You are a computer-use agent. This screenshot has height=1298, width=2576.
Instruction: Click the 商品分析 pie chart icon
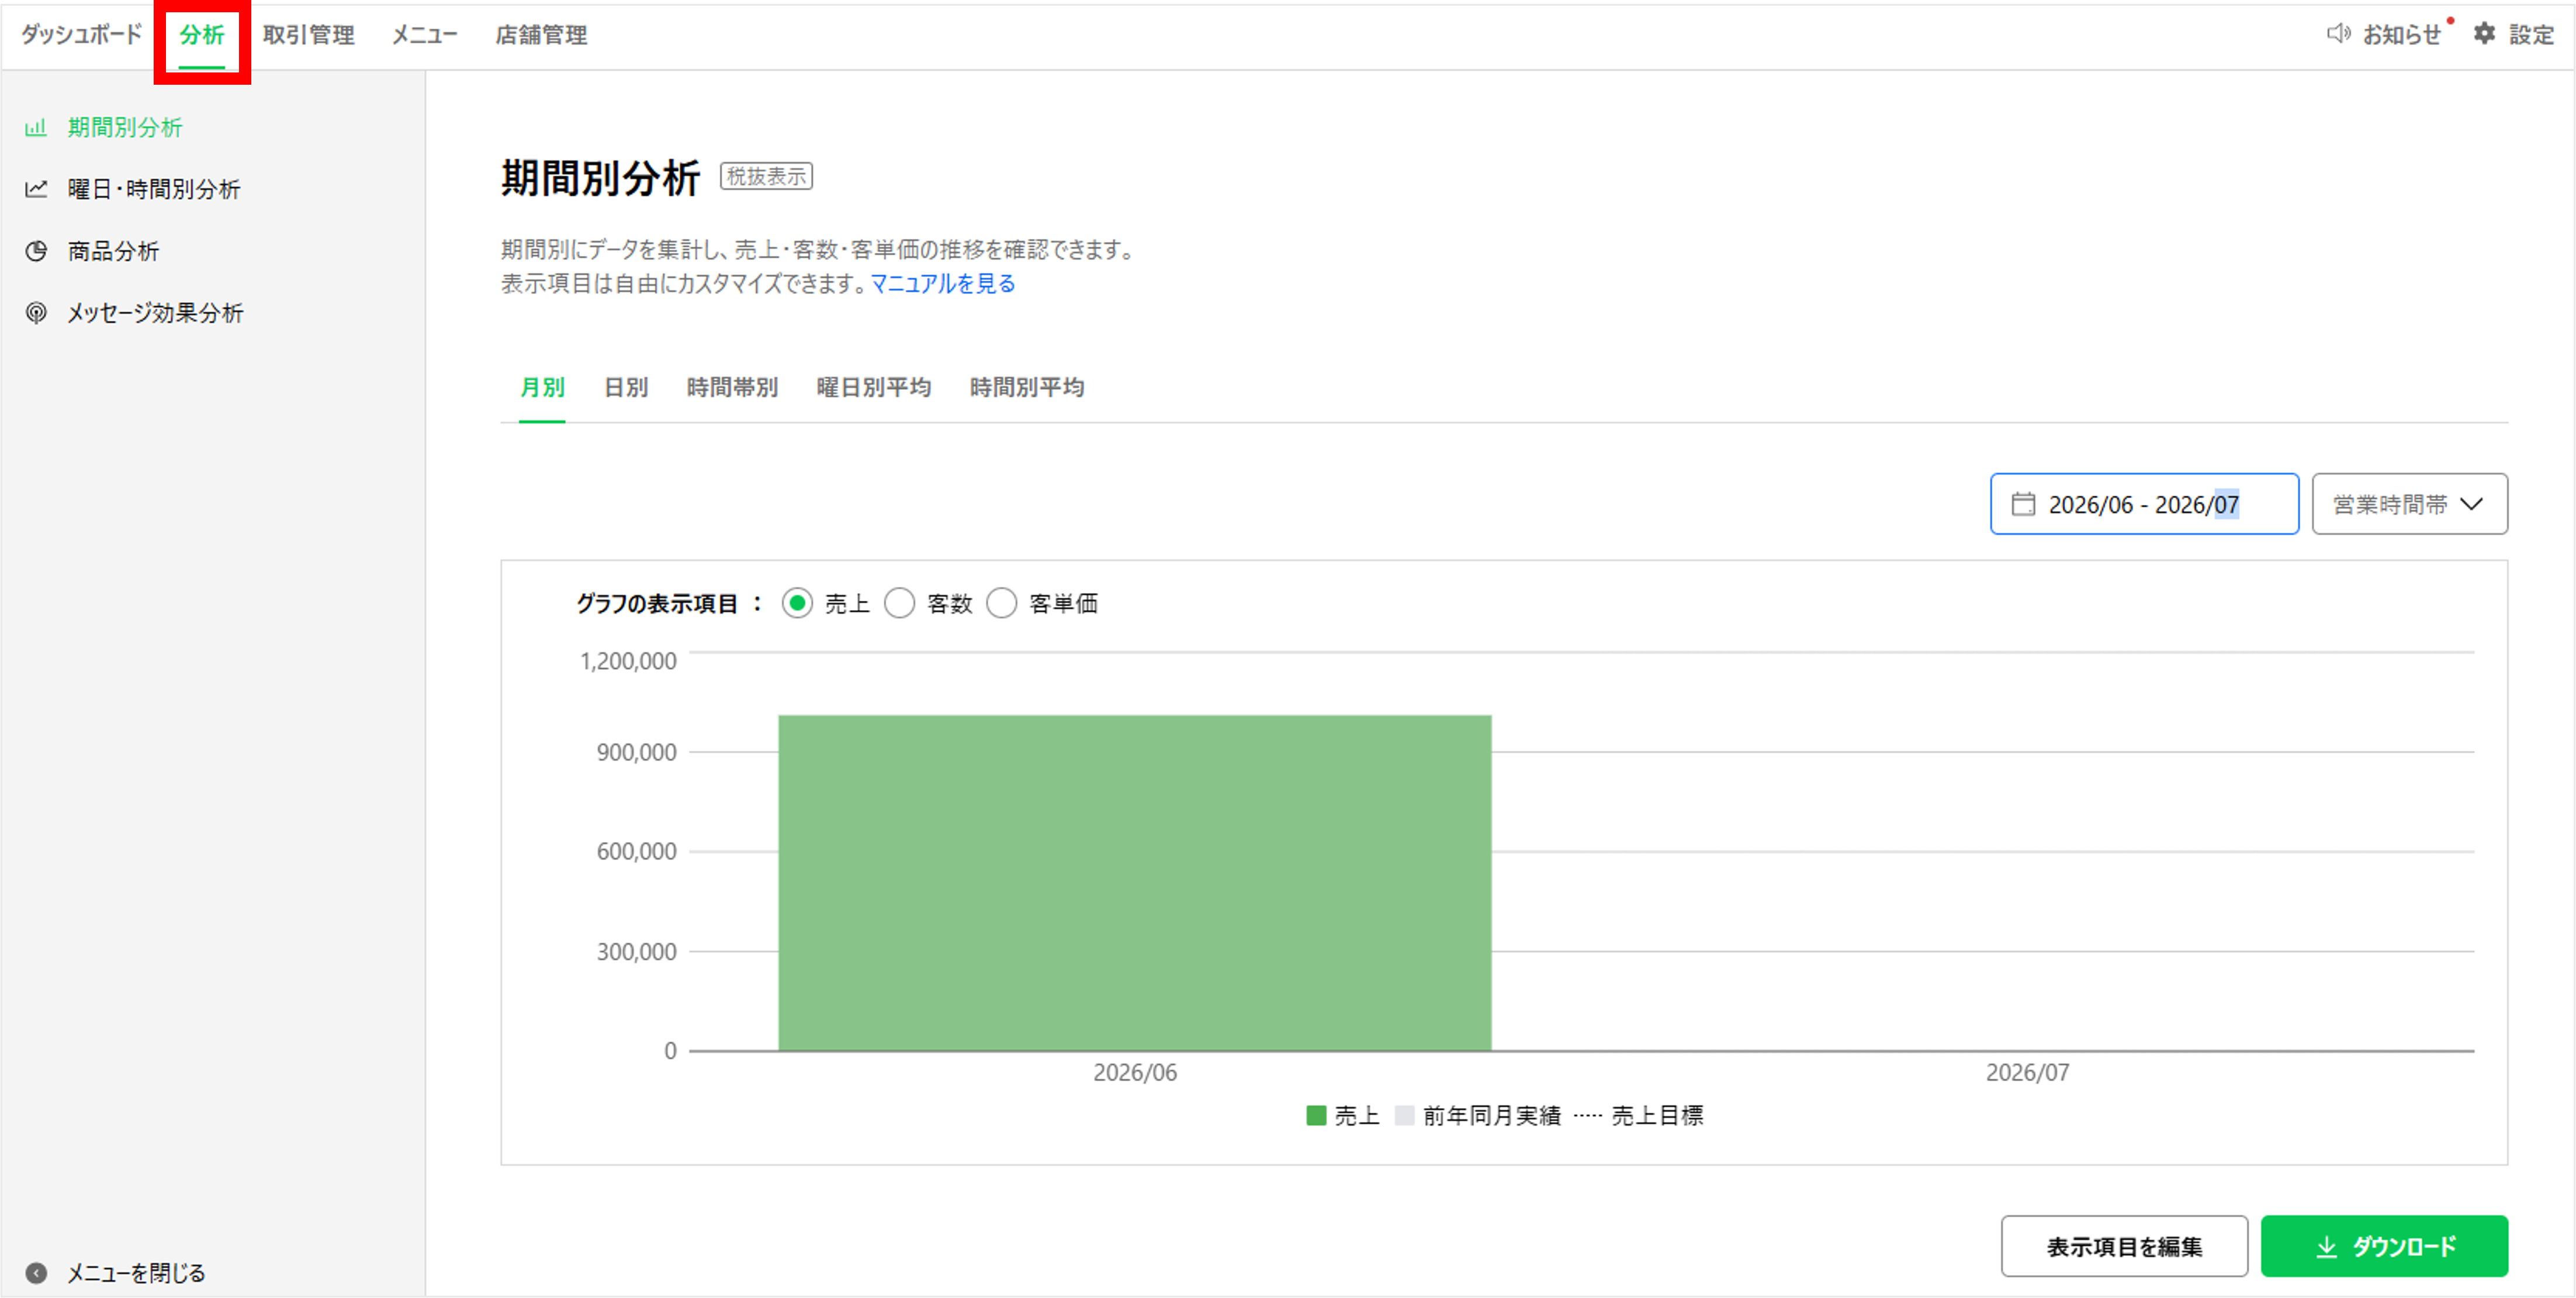click(36, 251)
